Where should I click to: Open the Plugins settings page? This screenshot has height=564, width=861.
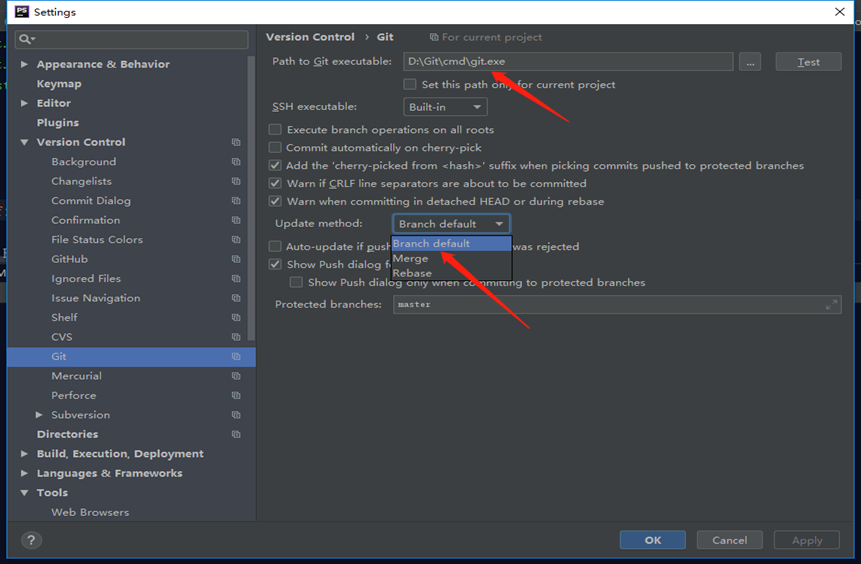tap(58, 122)
